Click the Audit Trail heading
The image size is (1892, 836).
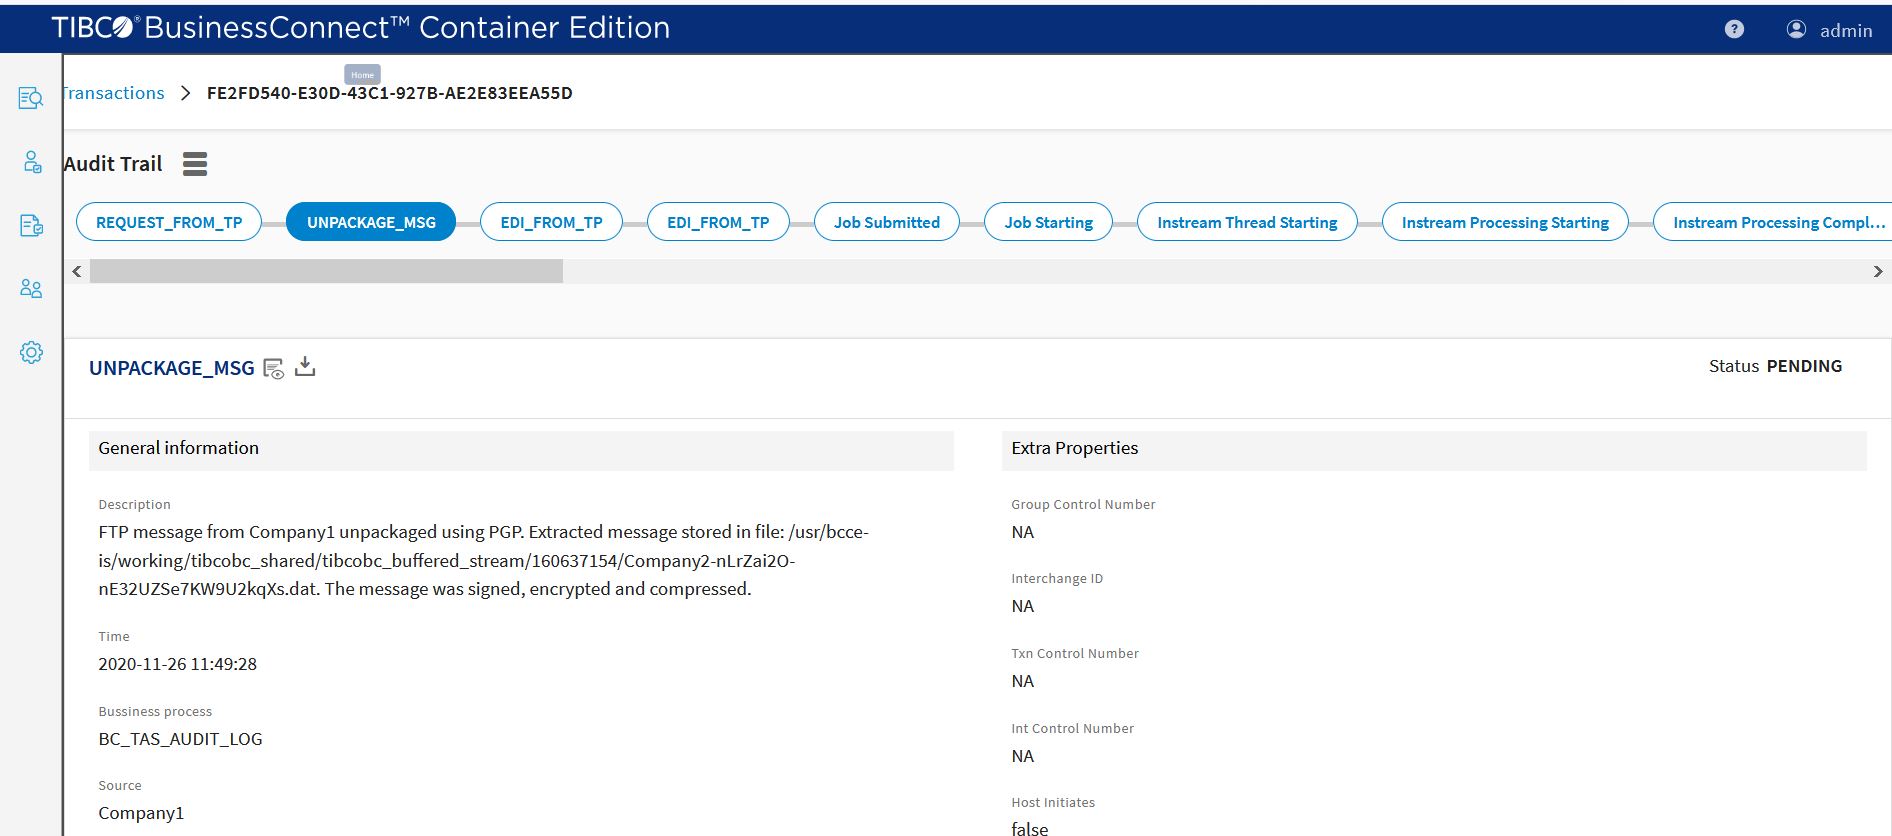click(x=113, y=164)
